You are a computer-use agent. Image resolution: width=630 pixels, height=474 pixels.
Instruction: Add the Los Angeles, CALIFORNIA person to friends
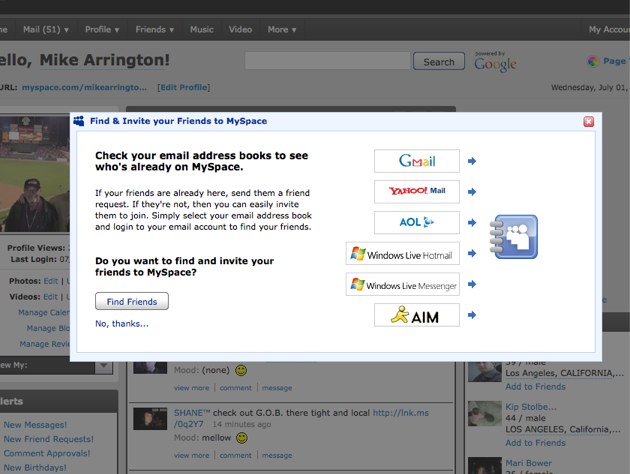535,386
